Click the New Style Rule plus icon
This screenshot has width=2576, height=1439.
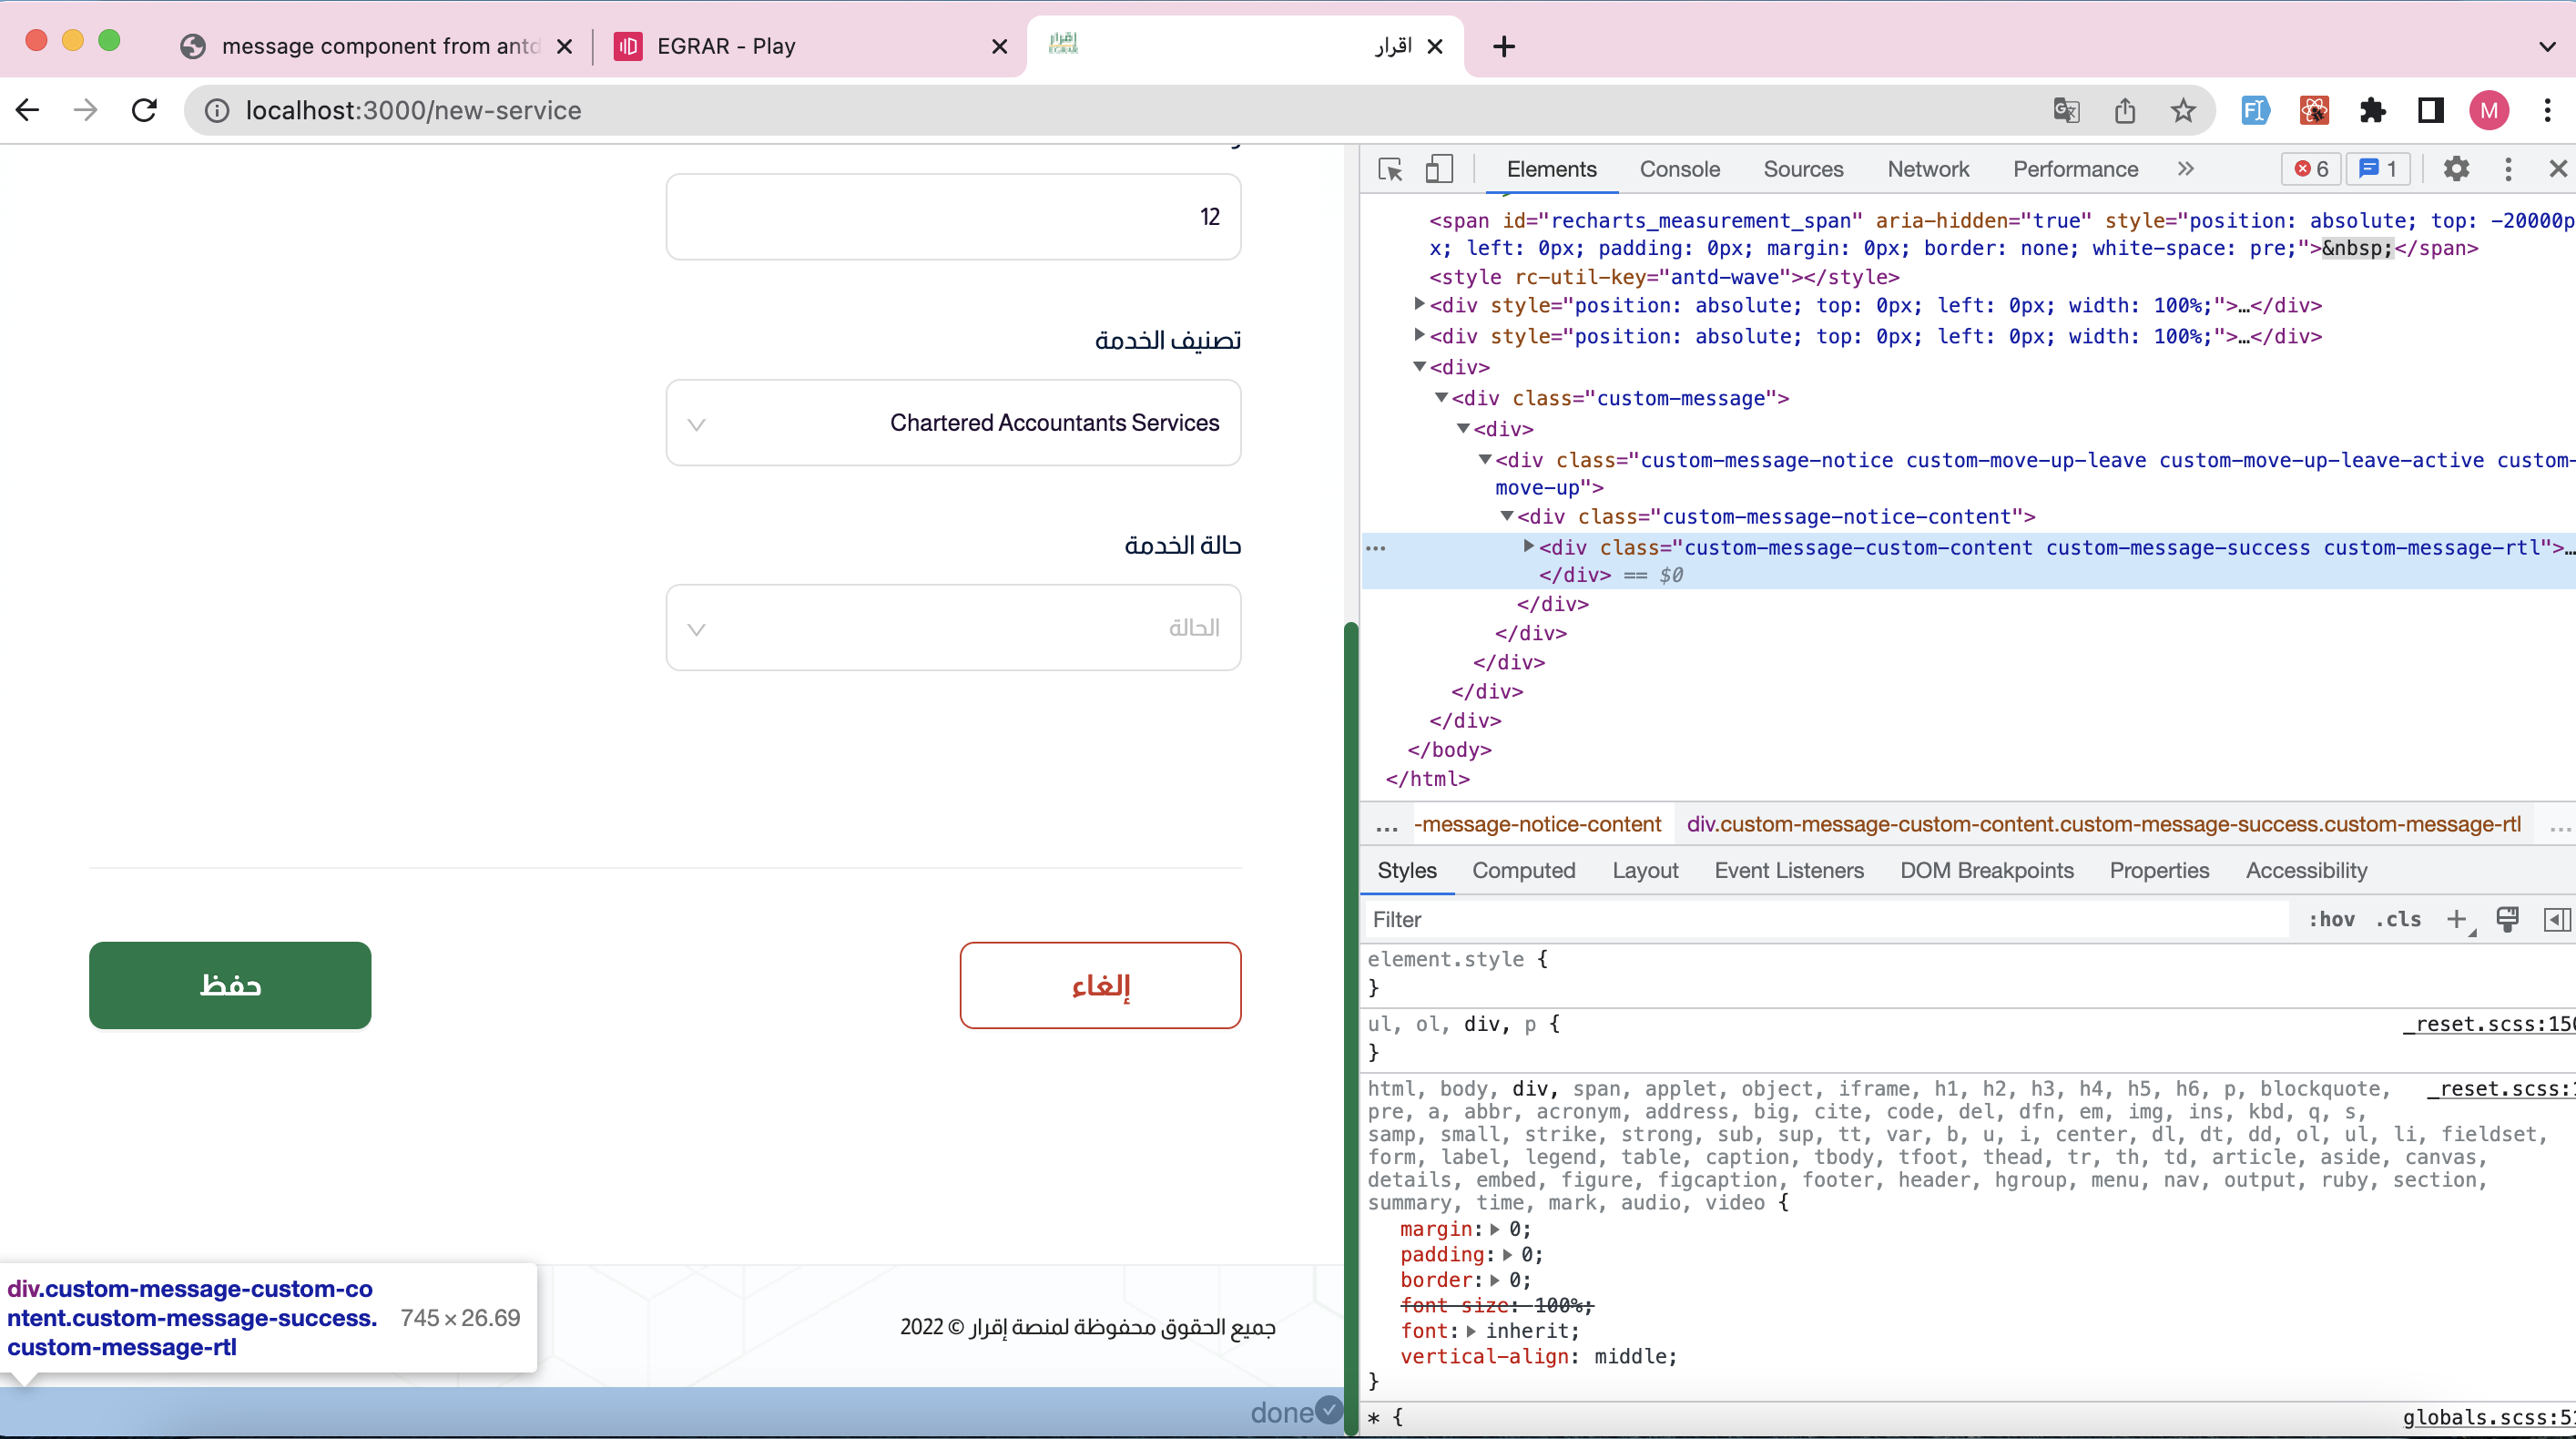click(x=2456, y=919)
